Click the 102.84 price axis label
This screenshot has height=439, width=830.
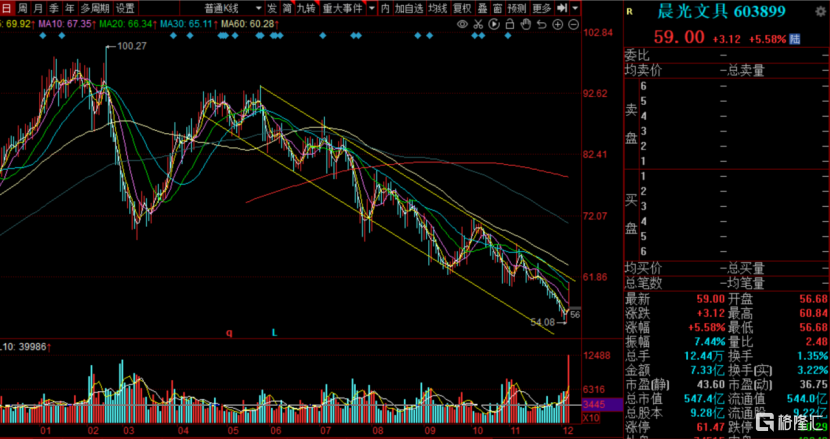(598, 32)
